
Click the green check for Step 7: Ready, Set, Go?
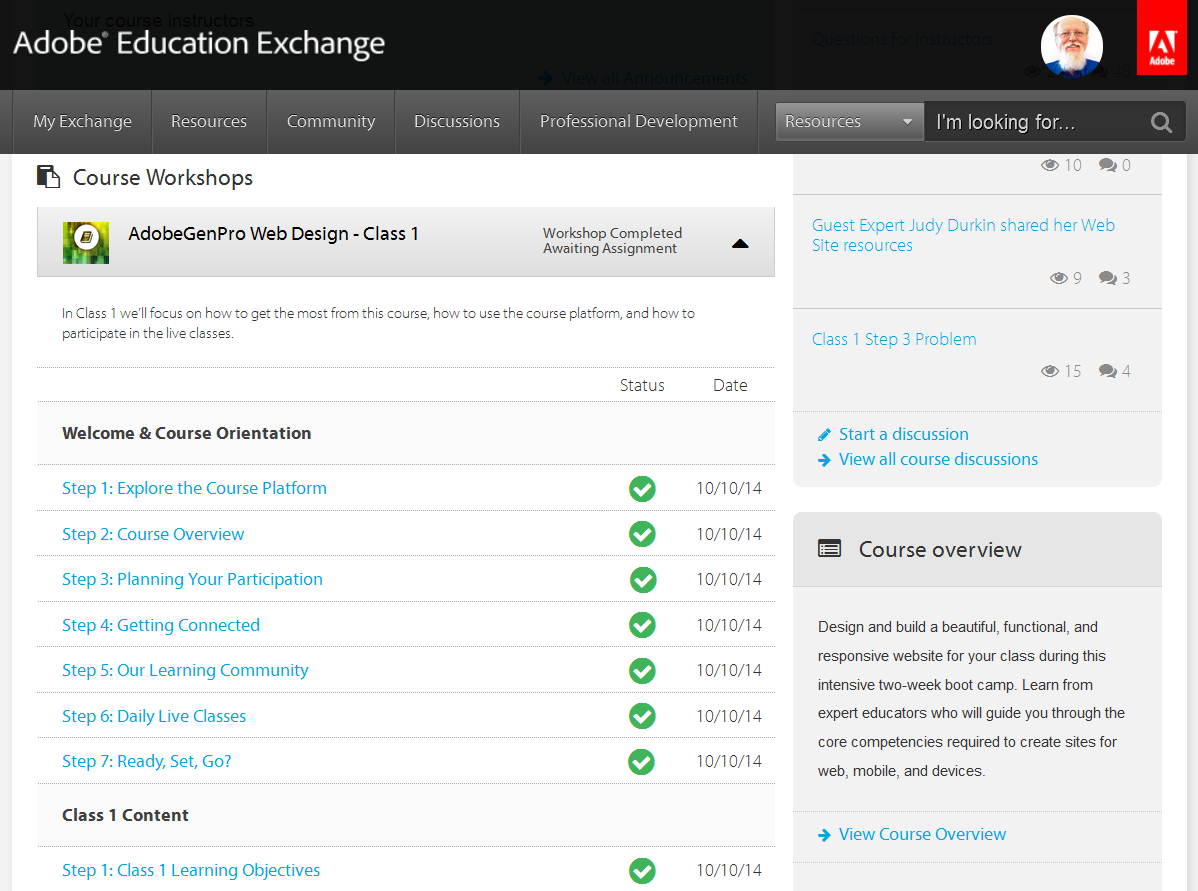(642, 762)
